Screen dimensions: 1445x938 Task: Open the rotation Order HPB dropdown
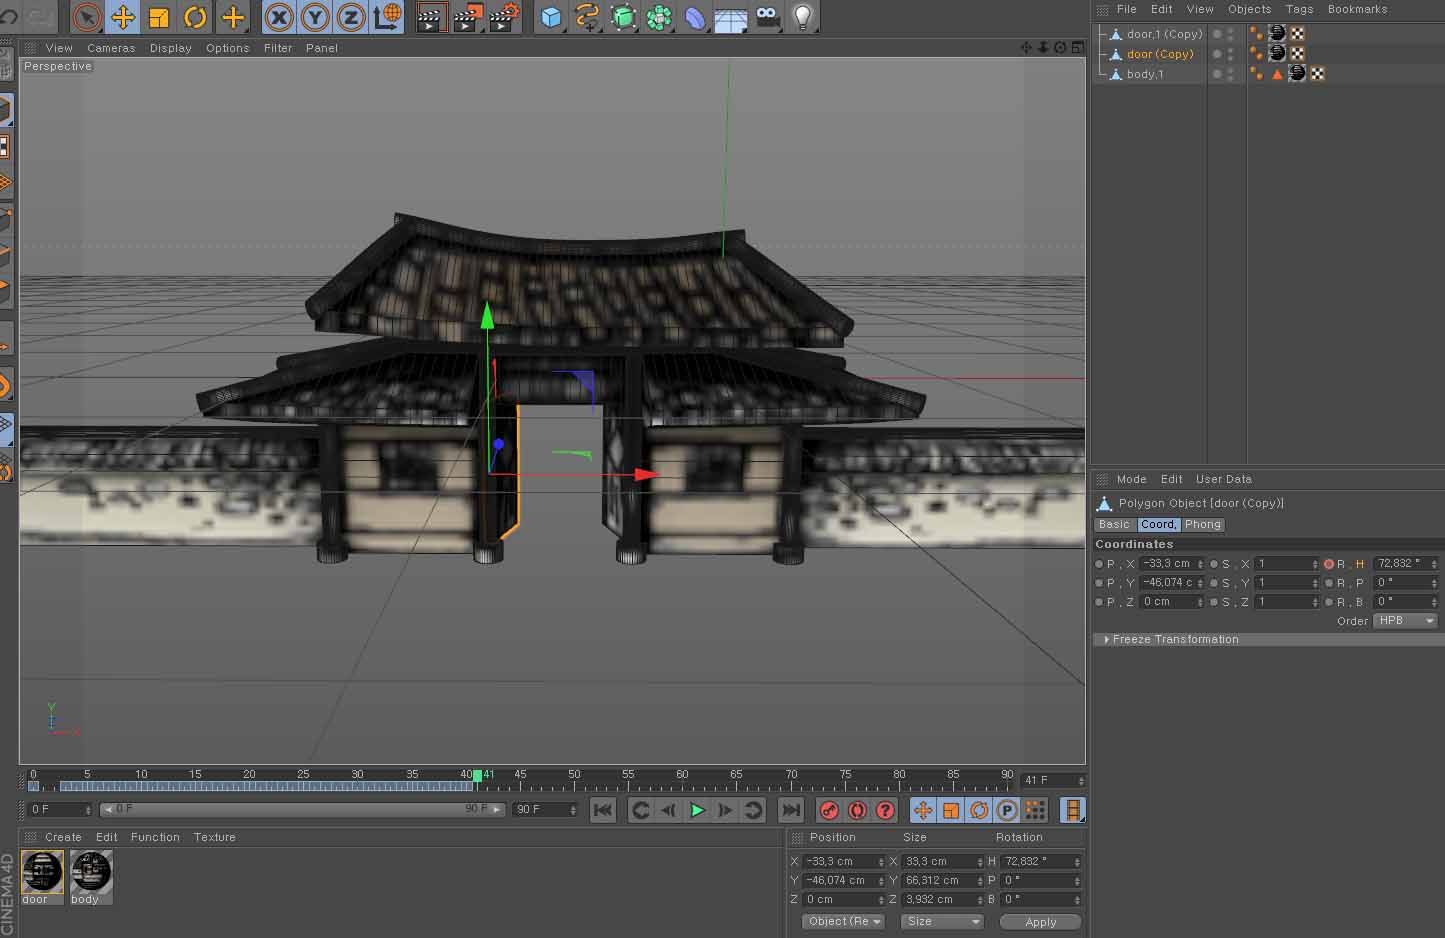[x=1405, y=621]
